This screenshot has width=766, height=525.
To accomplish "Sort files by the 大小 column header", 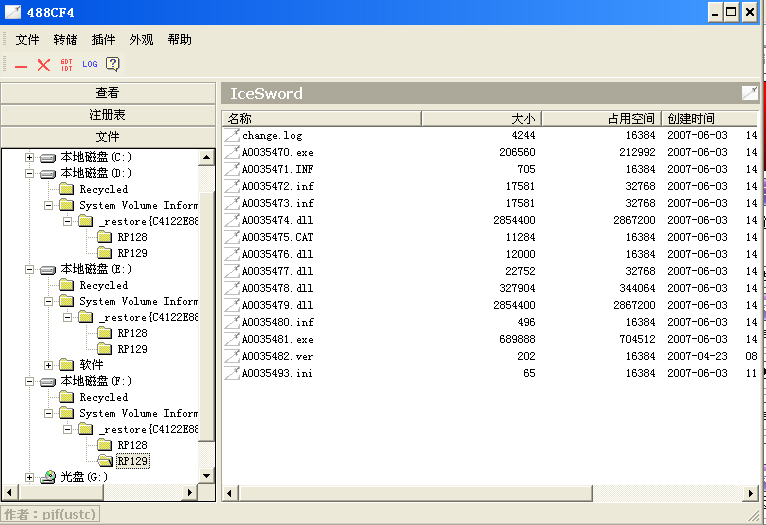I will tap(481, 118).
